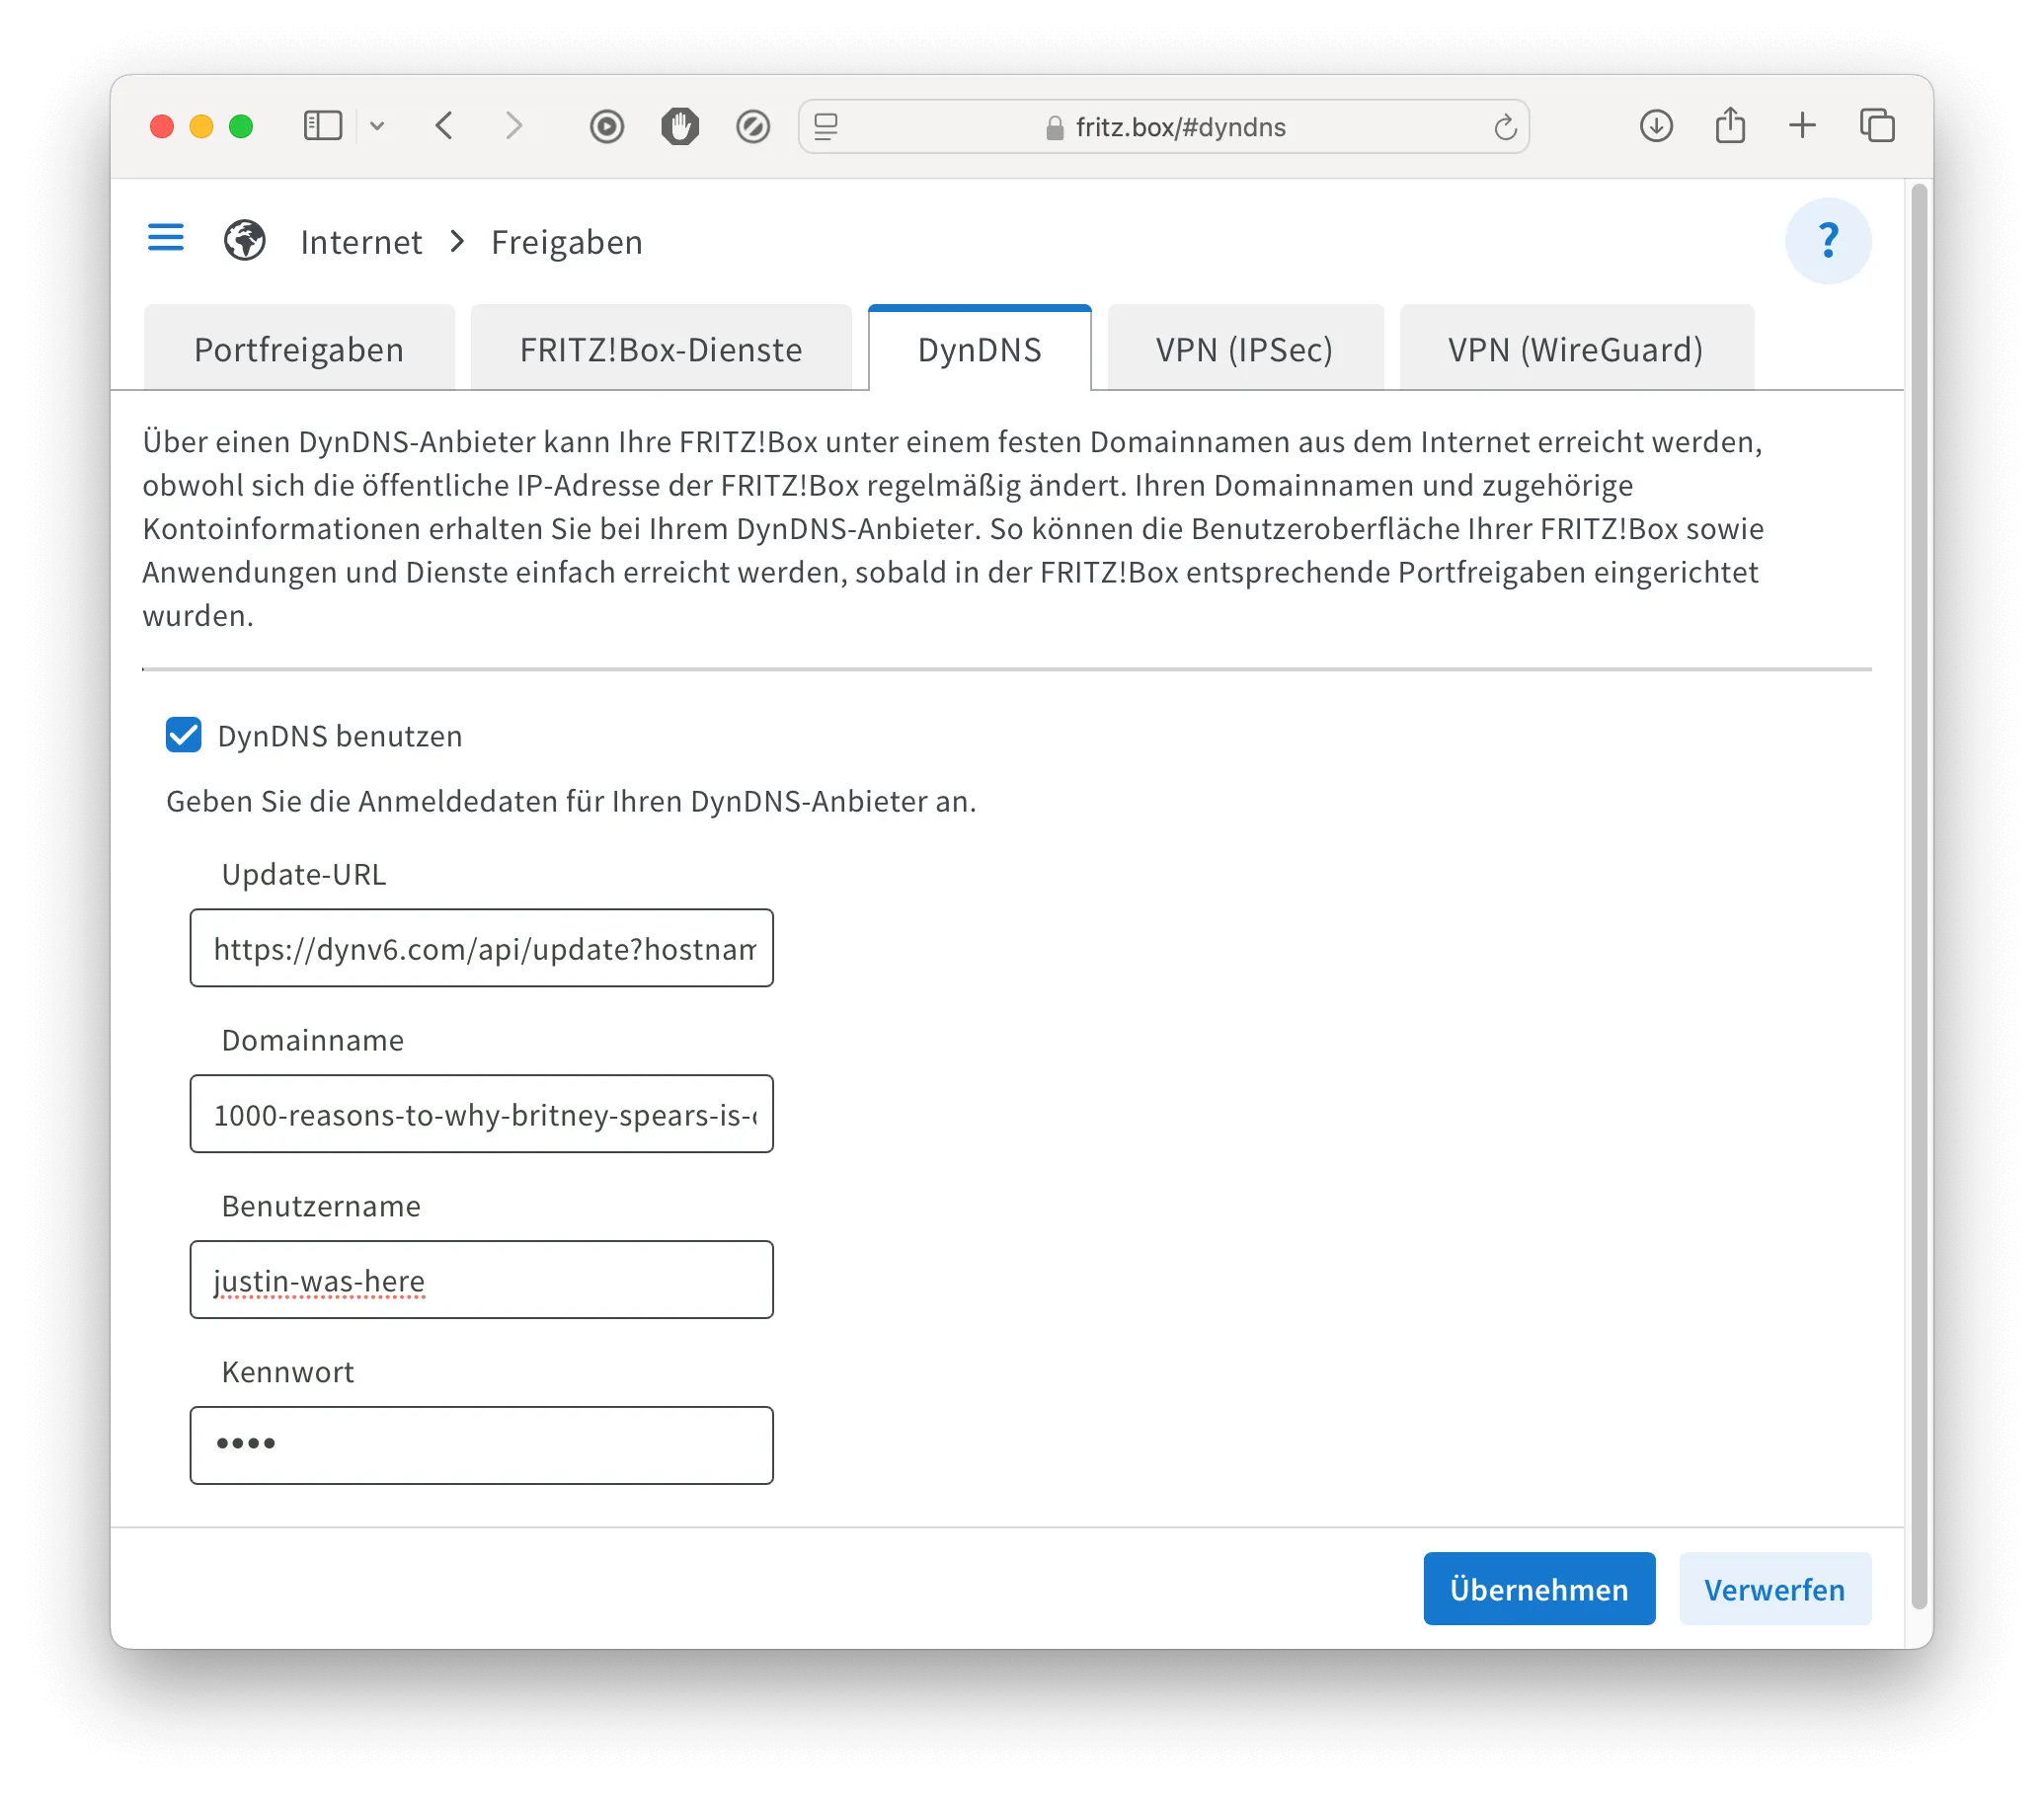
Task: Open the help question mark button
Action: [x=1827, y=241]
